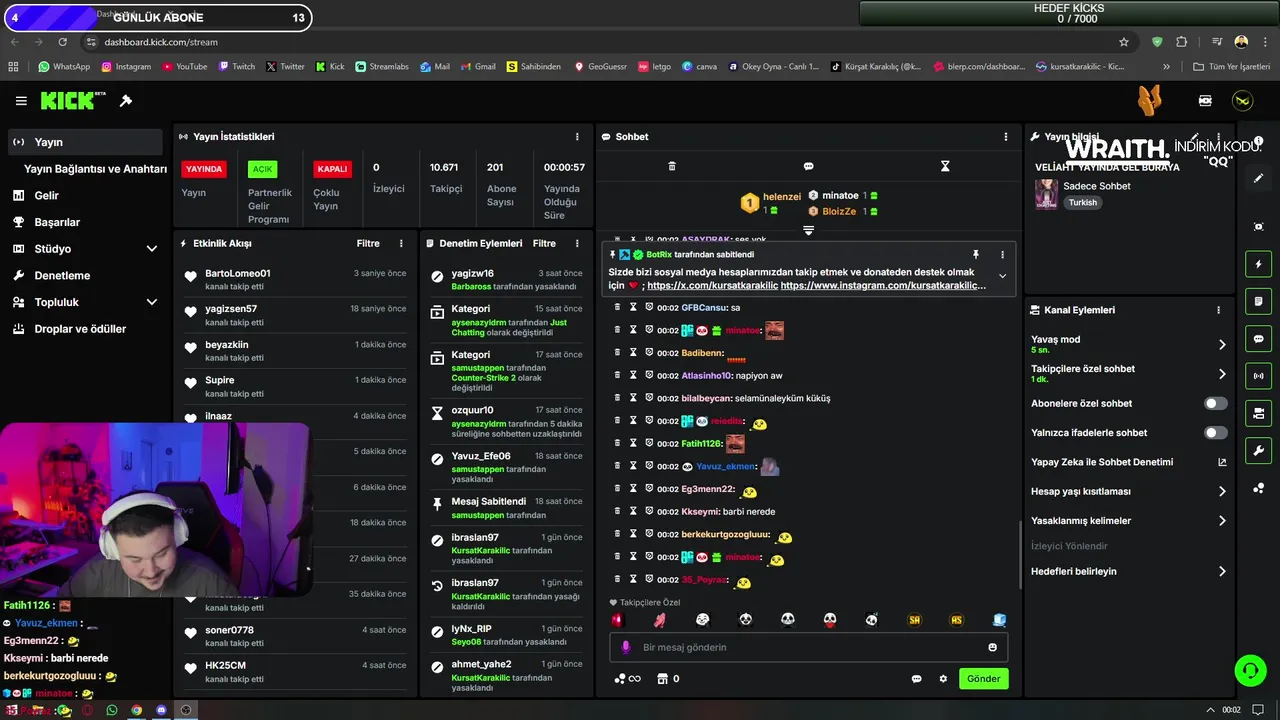The width and height of the screenshot is (1280, 720).
Task: Open the instagram.com/kursatkarakilic link in pinned message
Action: pos(883,286)
